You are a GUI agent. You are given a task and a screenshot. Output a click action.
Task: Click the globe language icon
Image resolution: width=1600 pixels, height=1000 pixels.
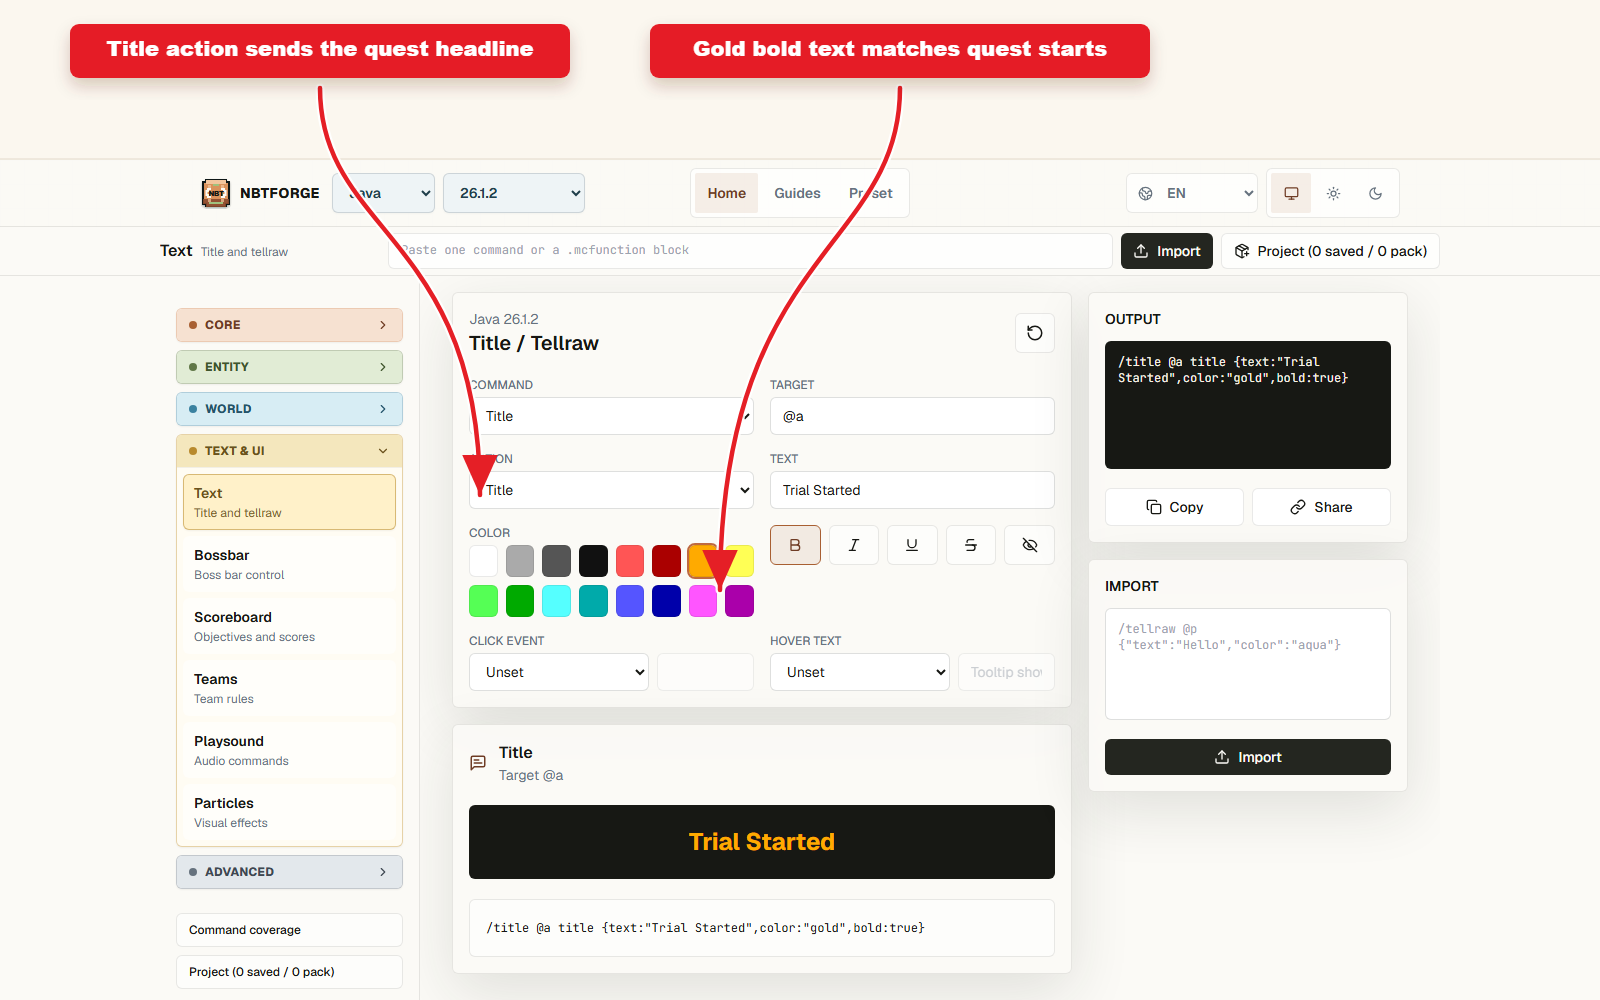1146,193
